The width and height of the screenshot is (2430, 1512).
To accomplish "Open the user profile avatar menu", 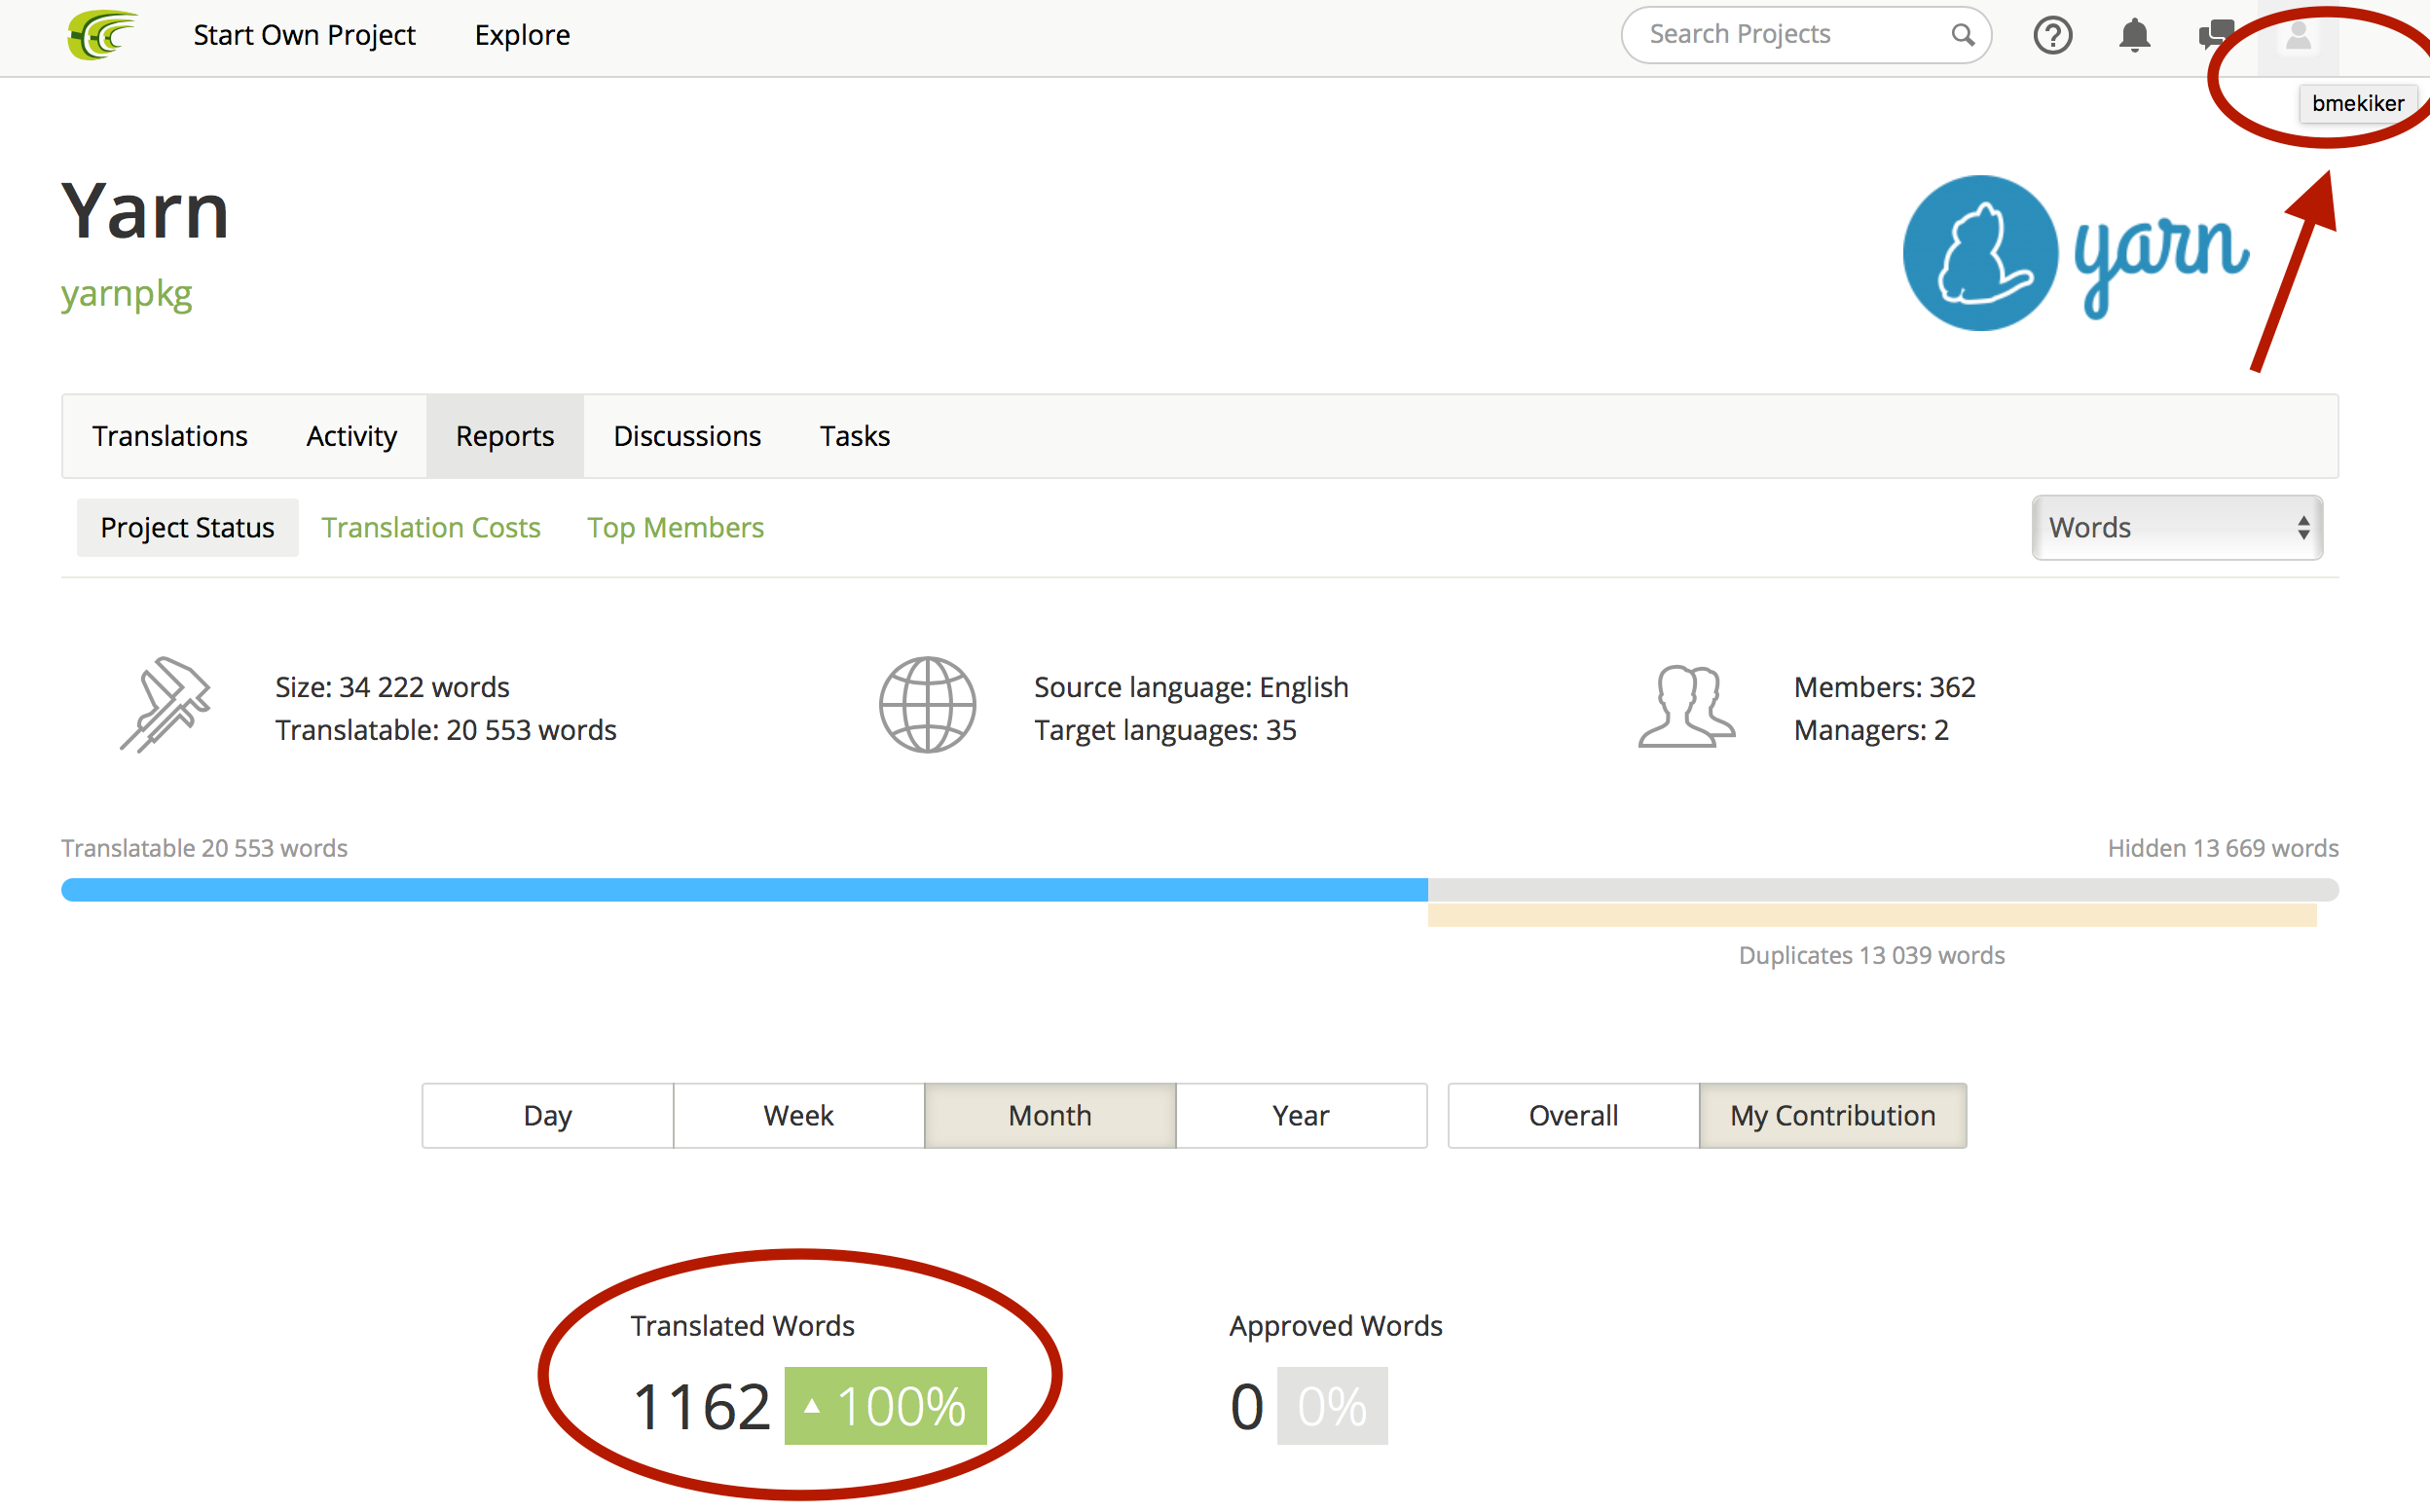I will [2298, 36].
